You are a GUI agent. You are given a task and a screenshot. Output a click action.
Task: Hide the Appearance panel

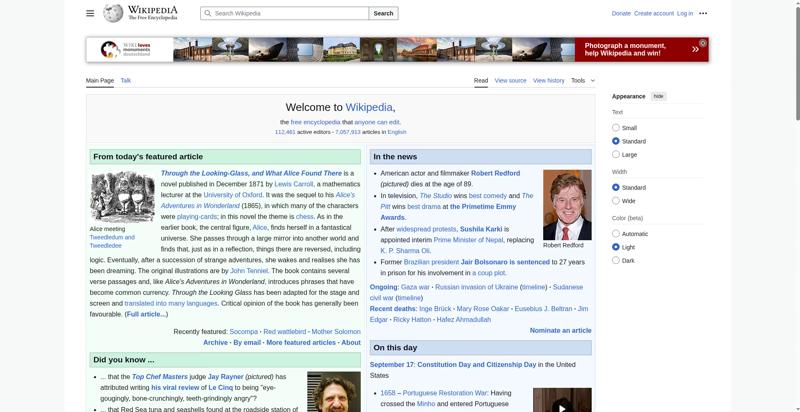coord(659,96)
